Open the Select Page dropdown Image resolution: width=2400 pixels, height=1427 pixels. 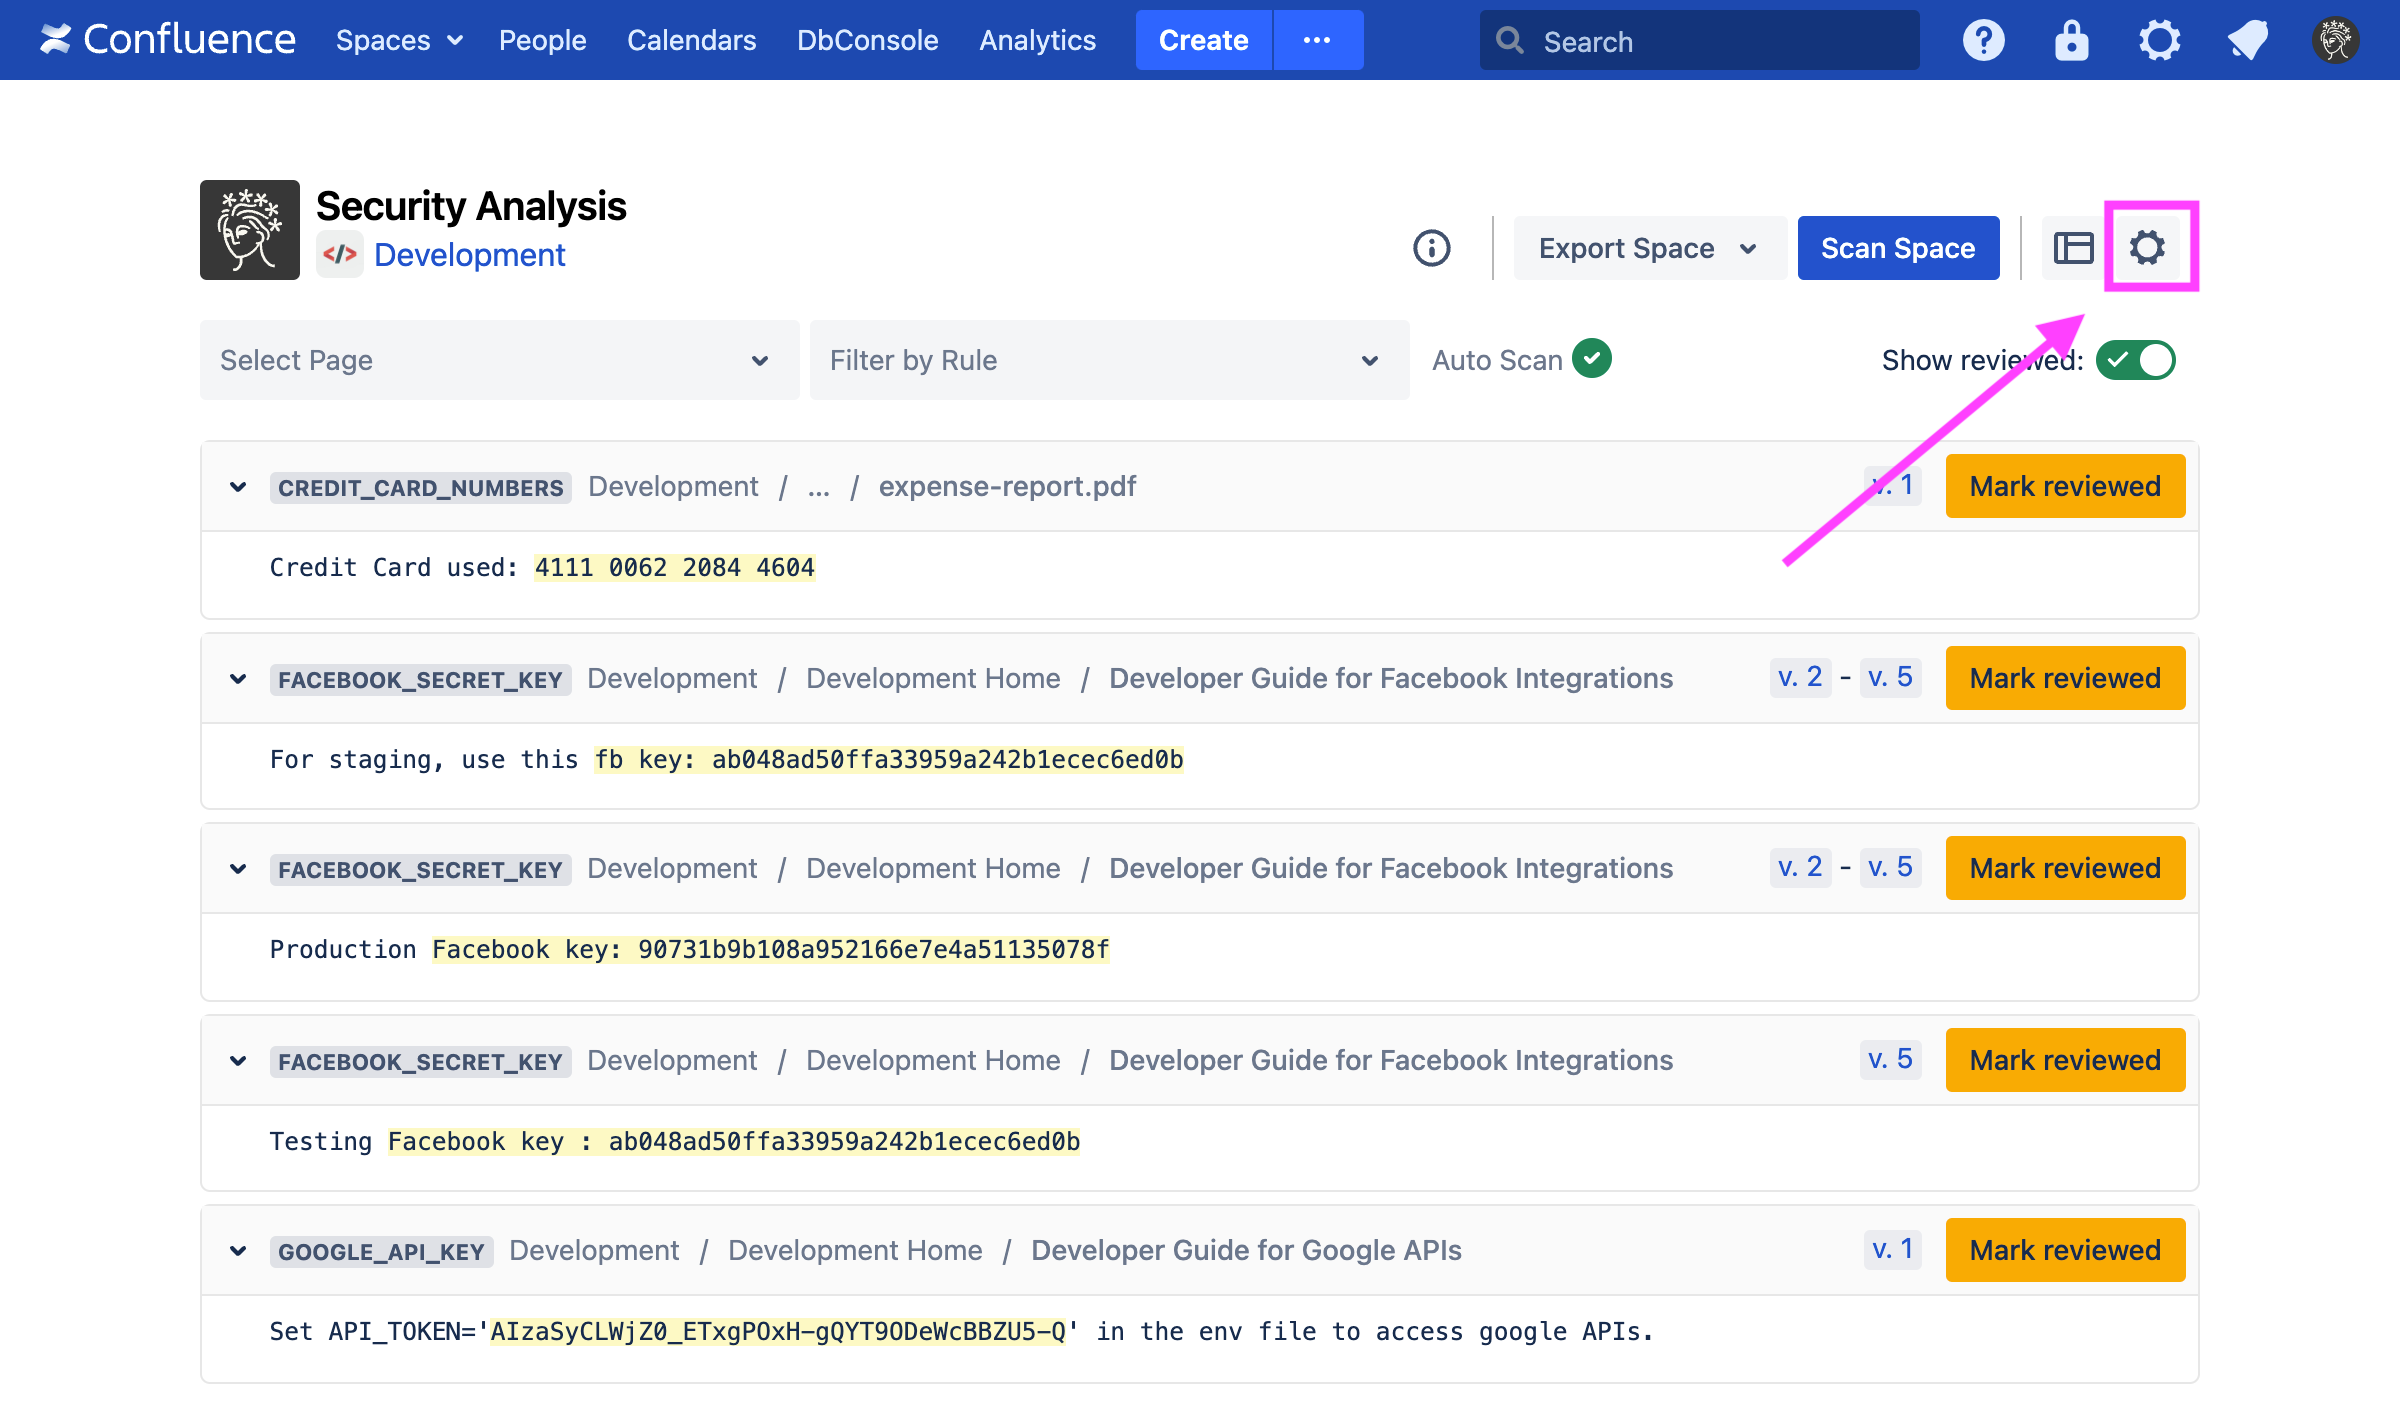tap(499, 360)
